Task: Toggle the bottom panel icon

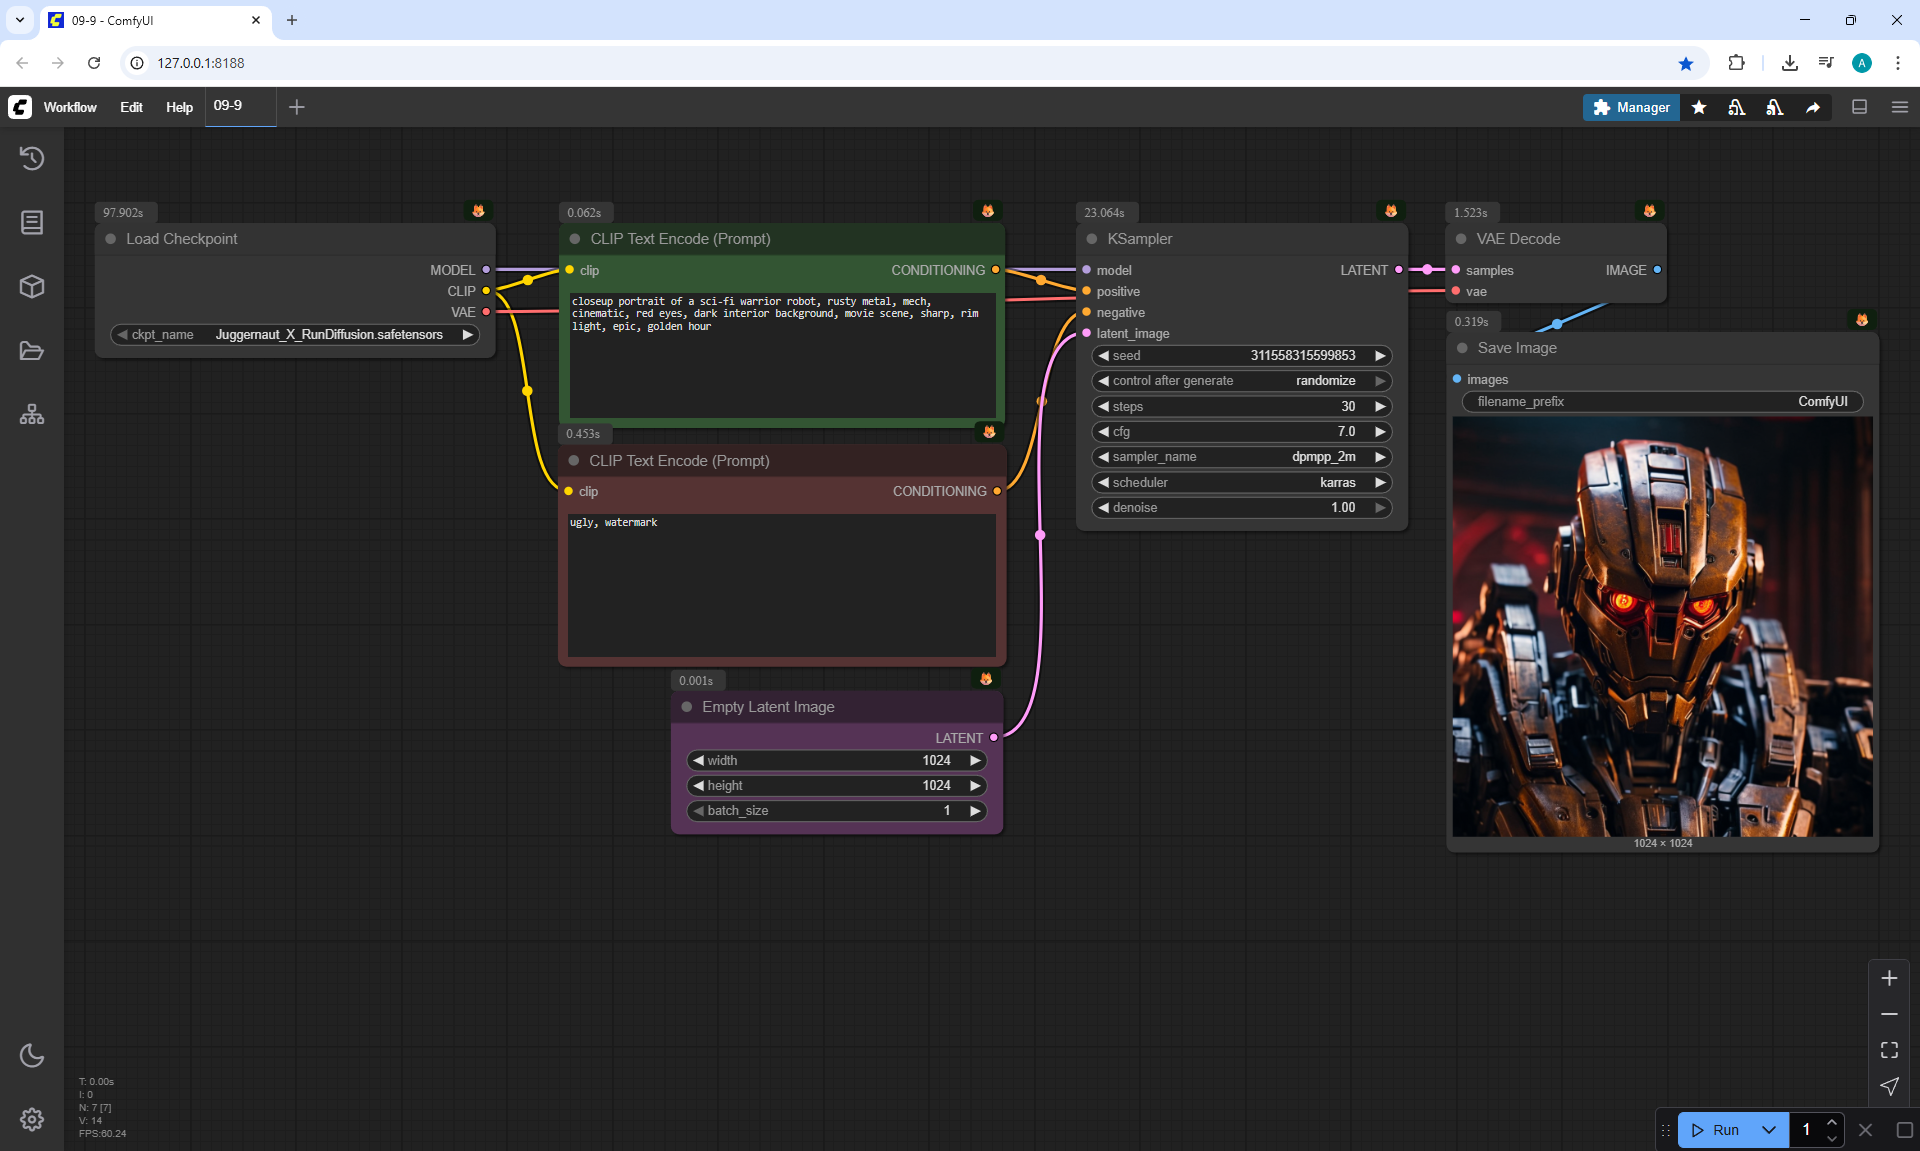Action: [x=1859, y=107]
